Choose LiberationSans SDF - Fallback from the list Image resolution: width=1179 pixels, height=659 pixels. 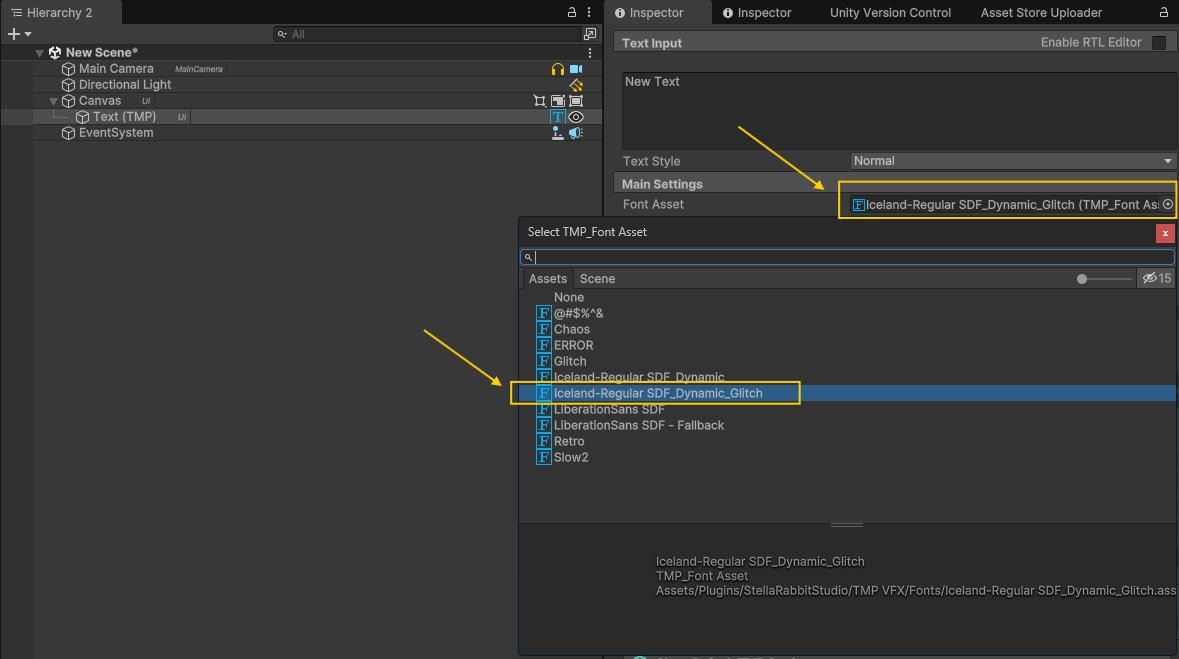(x=638, y=425)
